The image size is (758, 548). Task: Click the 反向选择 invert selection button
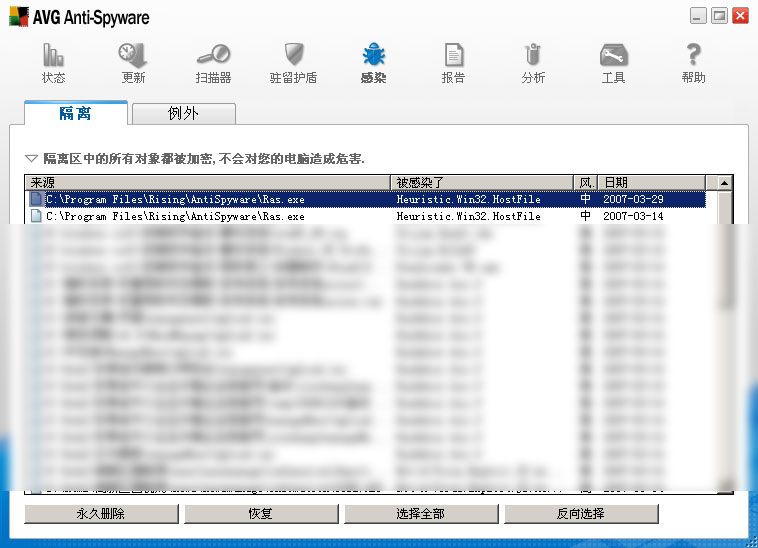pos(581,514)
